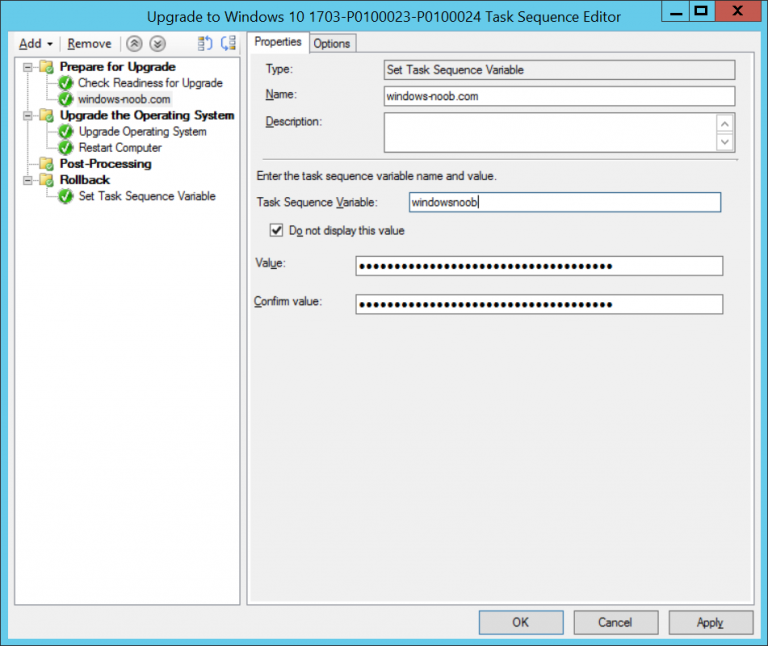Viewport: 768px width, 646px height.
Task: Click the move step up arrow icon
Action: coord(134,44)
